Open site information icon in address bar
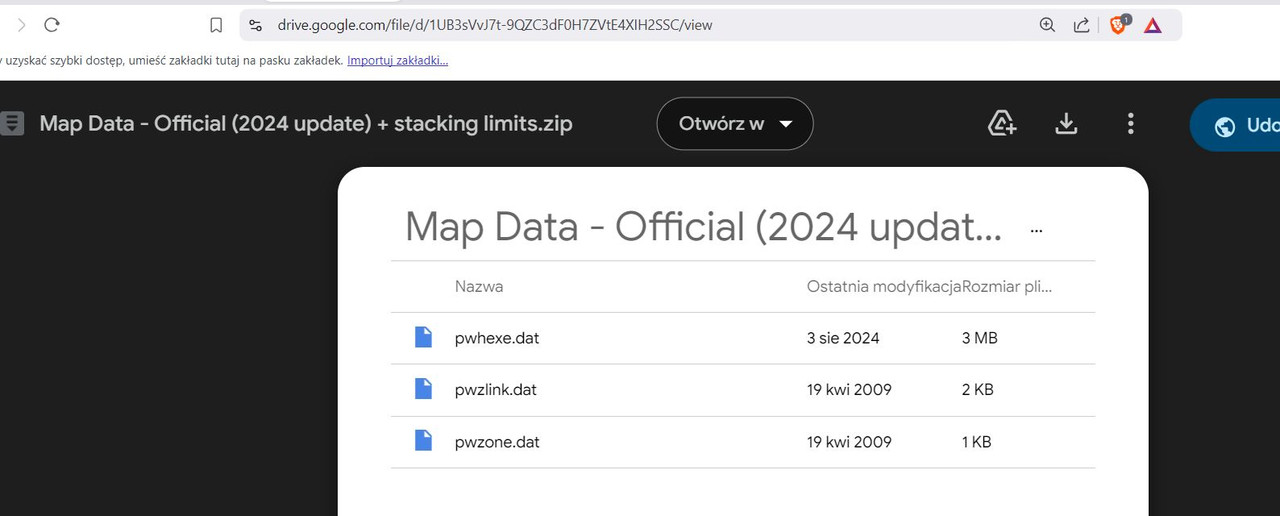Image resolution: width=1280 pixels, height=516 pixels. [x=256, y=25]
